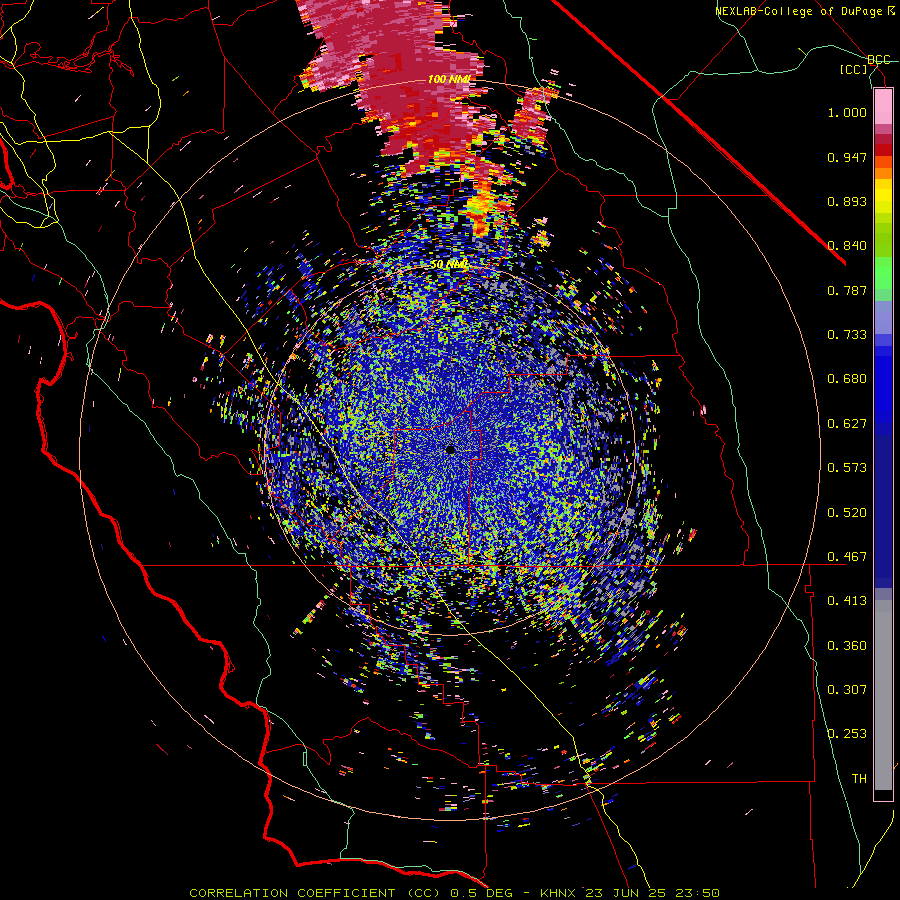Select the 1.000 legend value
This screenshot has width=900, height=900.
click(847, 112)
